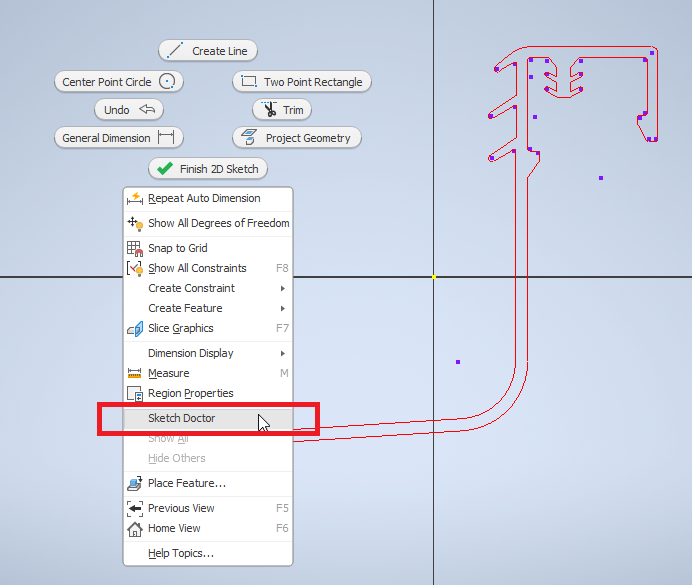The image size is (692, 585).
Task: Choose Two Point Rectangle tool
Action: (302, 82)
